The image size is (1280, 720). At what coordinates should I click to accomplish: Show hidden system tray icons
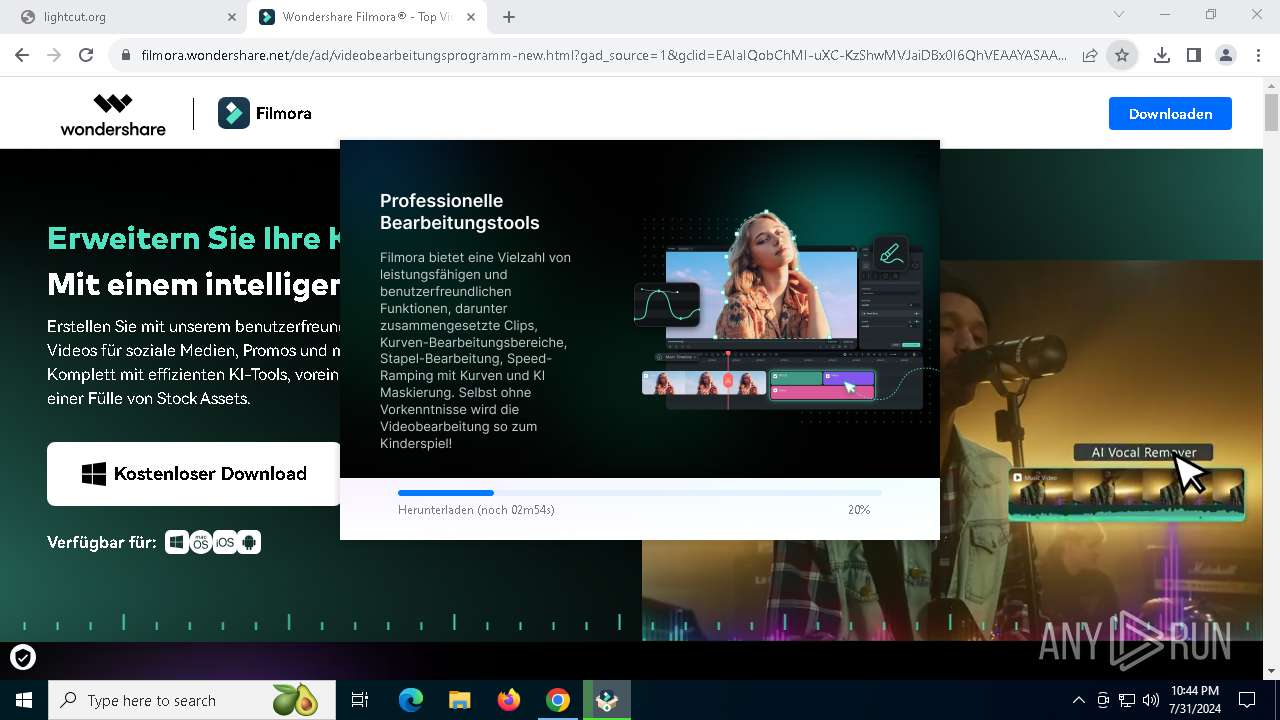[1079, 700]
